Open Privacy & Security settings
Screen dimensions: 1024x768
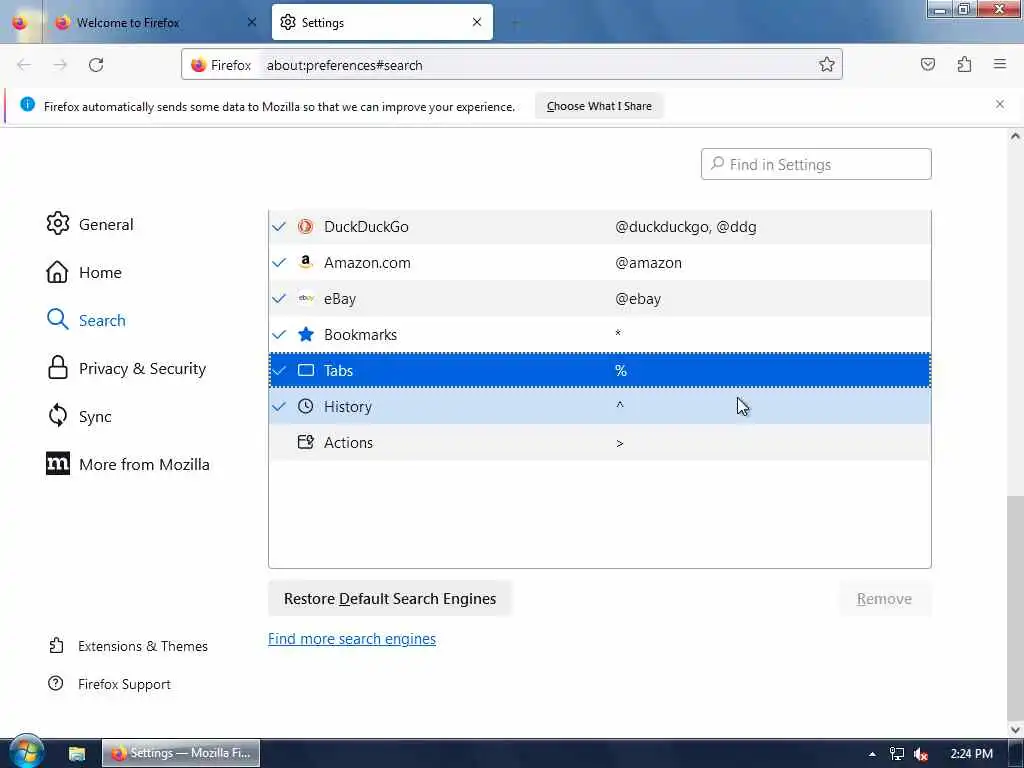[126, 368]
